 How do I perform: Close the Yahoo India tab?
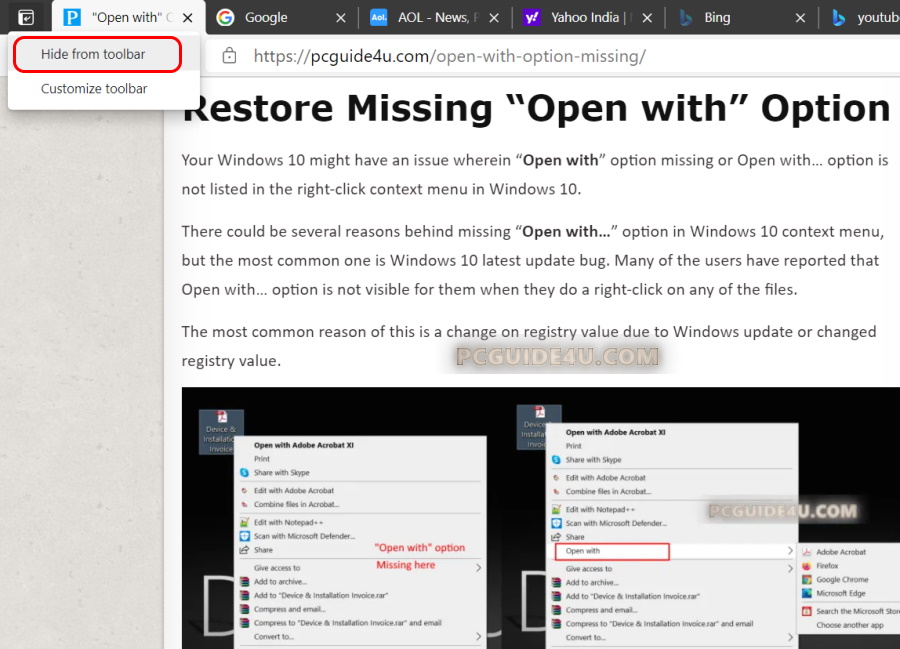[x=647, y=18]
